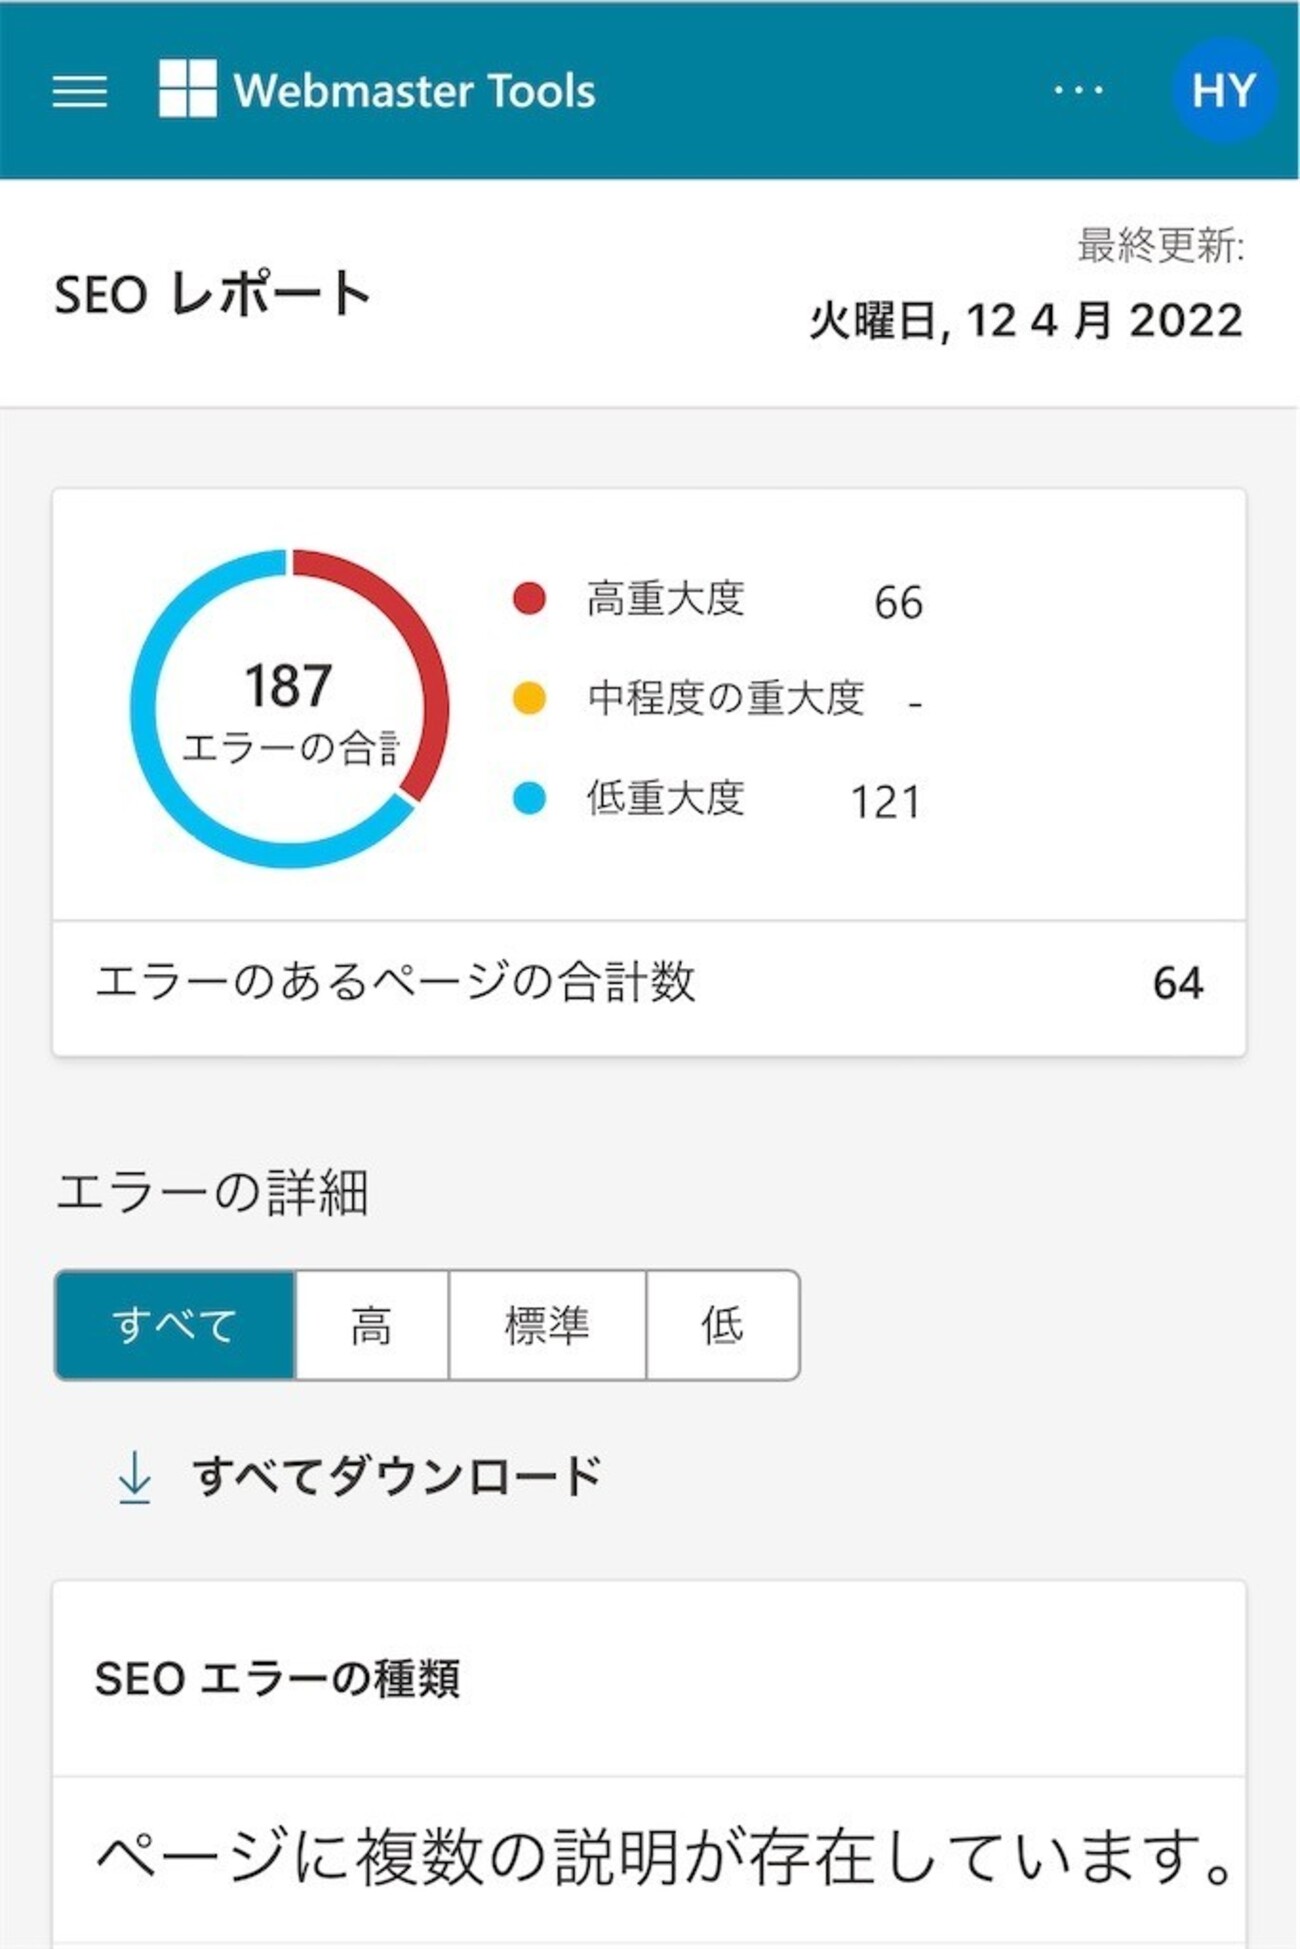
Task: Open the hamburger navigation menu
Action: pos(80,91)
